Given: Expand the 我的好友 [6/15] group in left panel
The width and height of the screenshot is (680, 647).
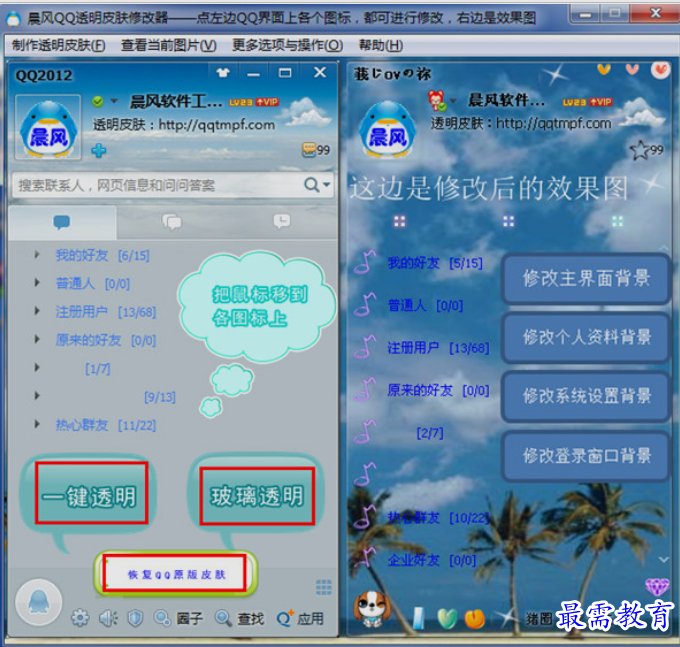Looking at the screenshot, I should [37, 255].
